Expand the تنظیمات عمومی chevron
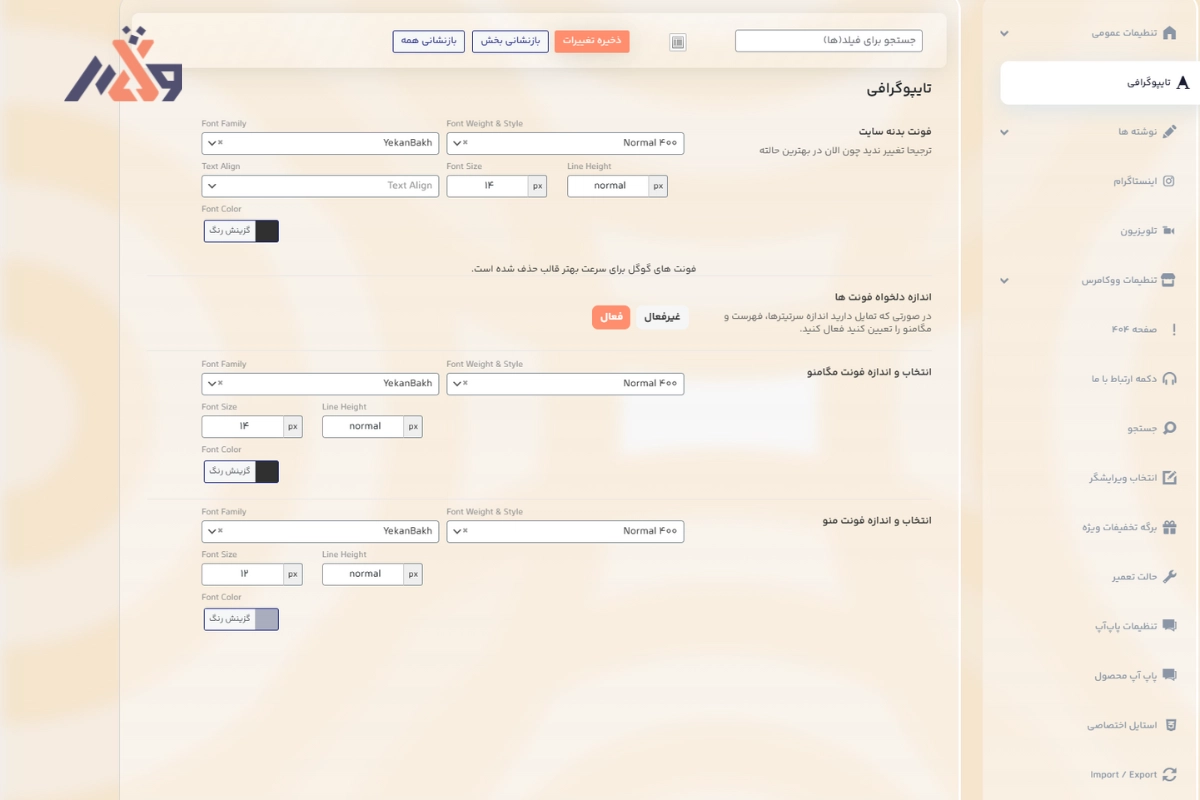The height and width of the screenshot is (800, 1200). pyautogui.click(x=1004, y=33)
